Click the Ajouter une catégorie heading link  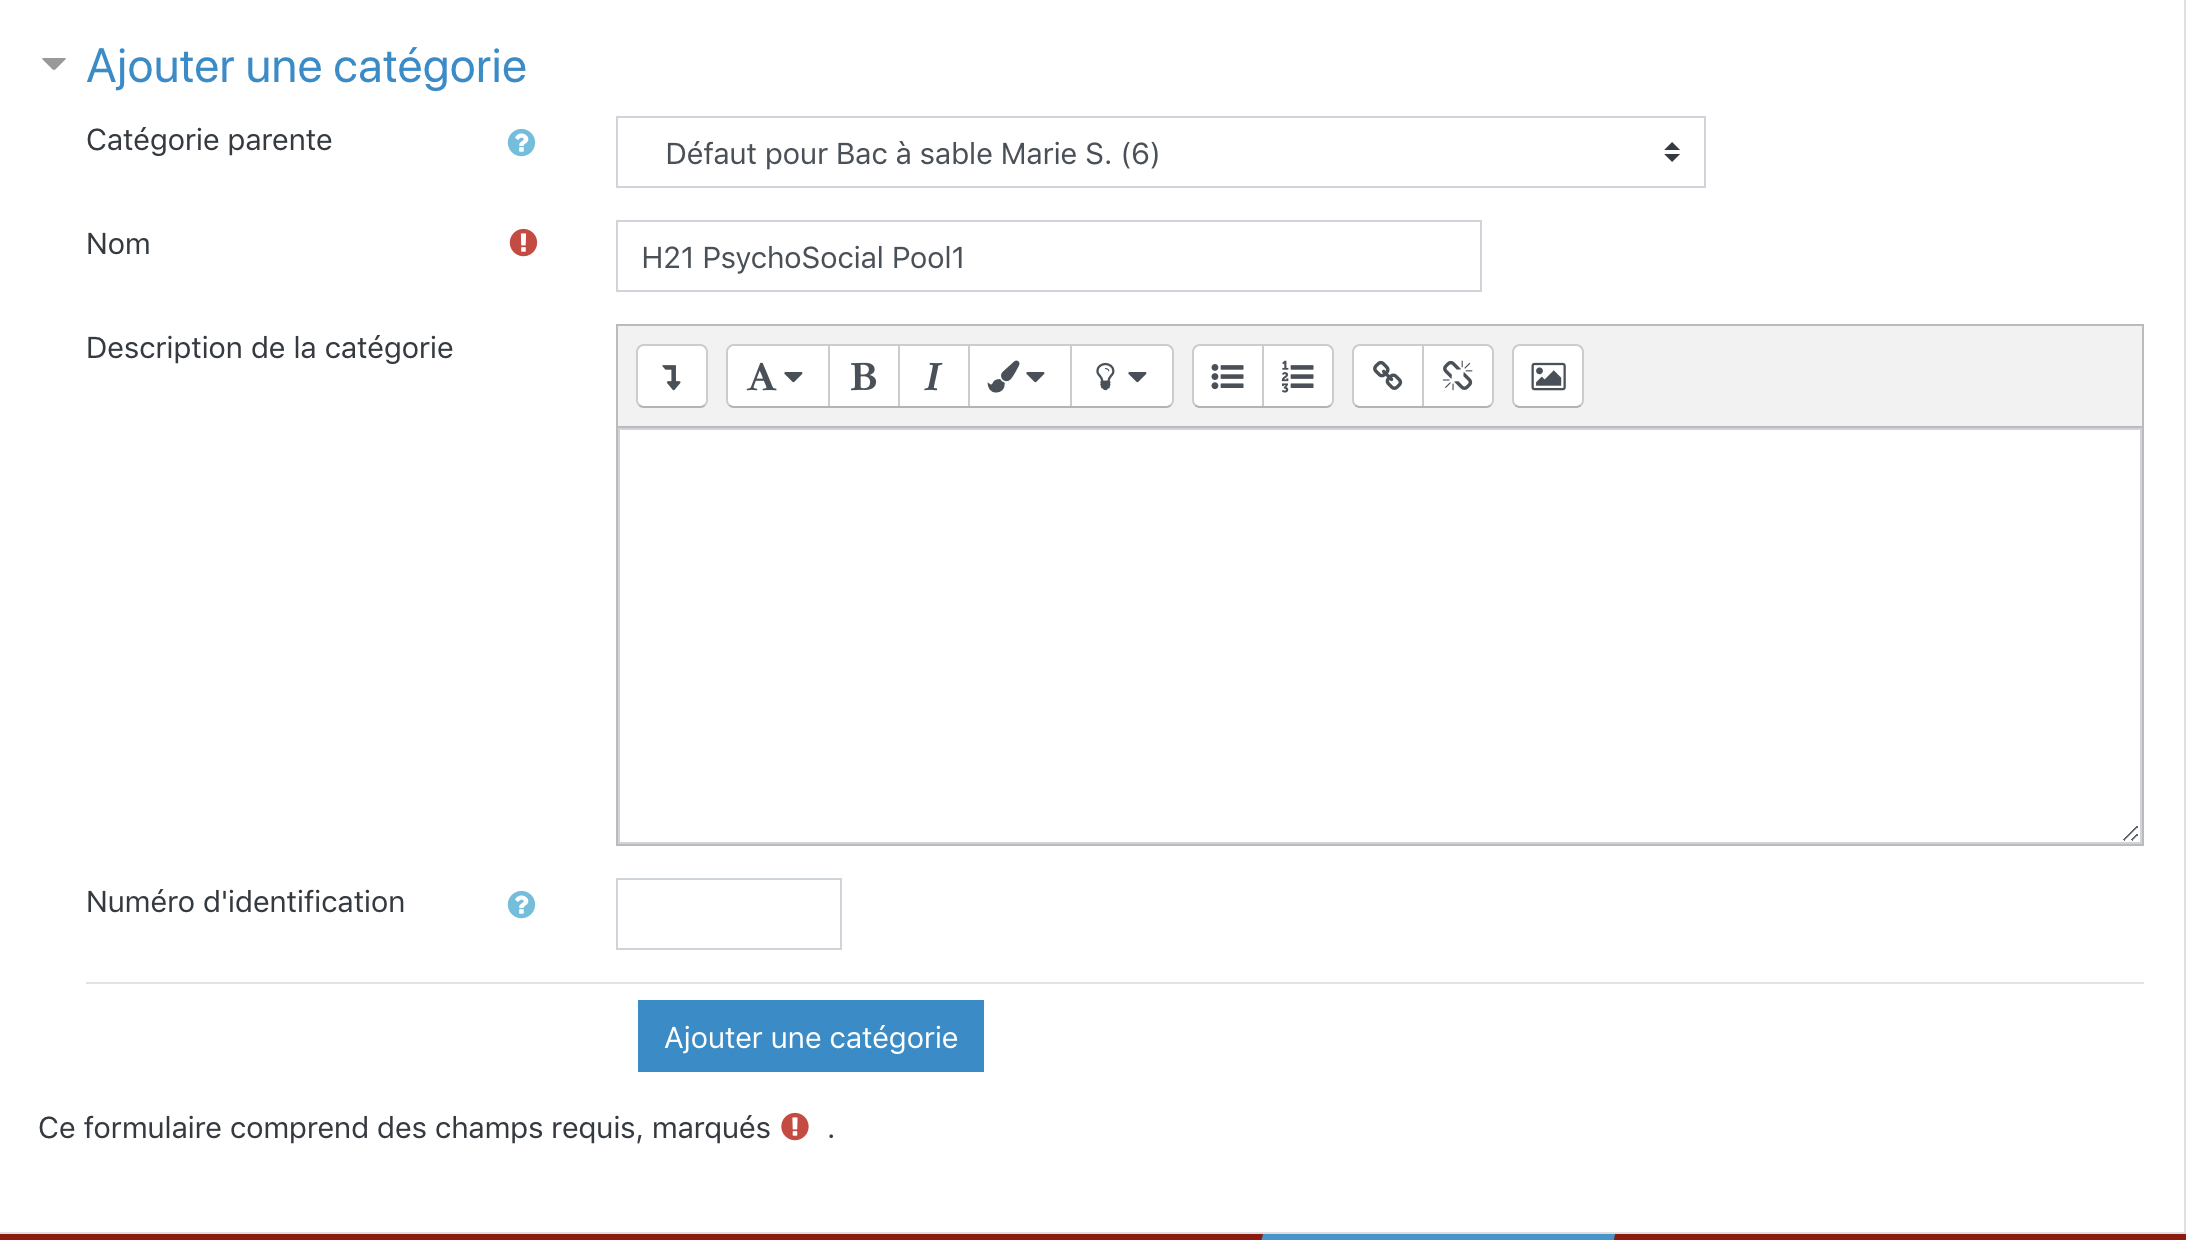[x=306, y=67]
